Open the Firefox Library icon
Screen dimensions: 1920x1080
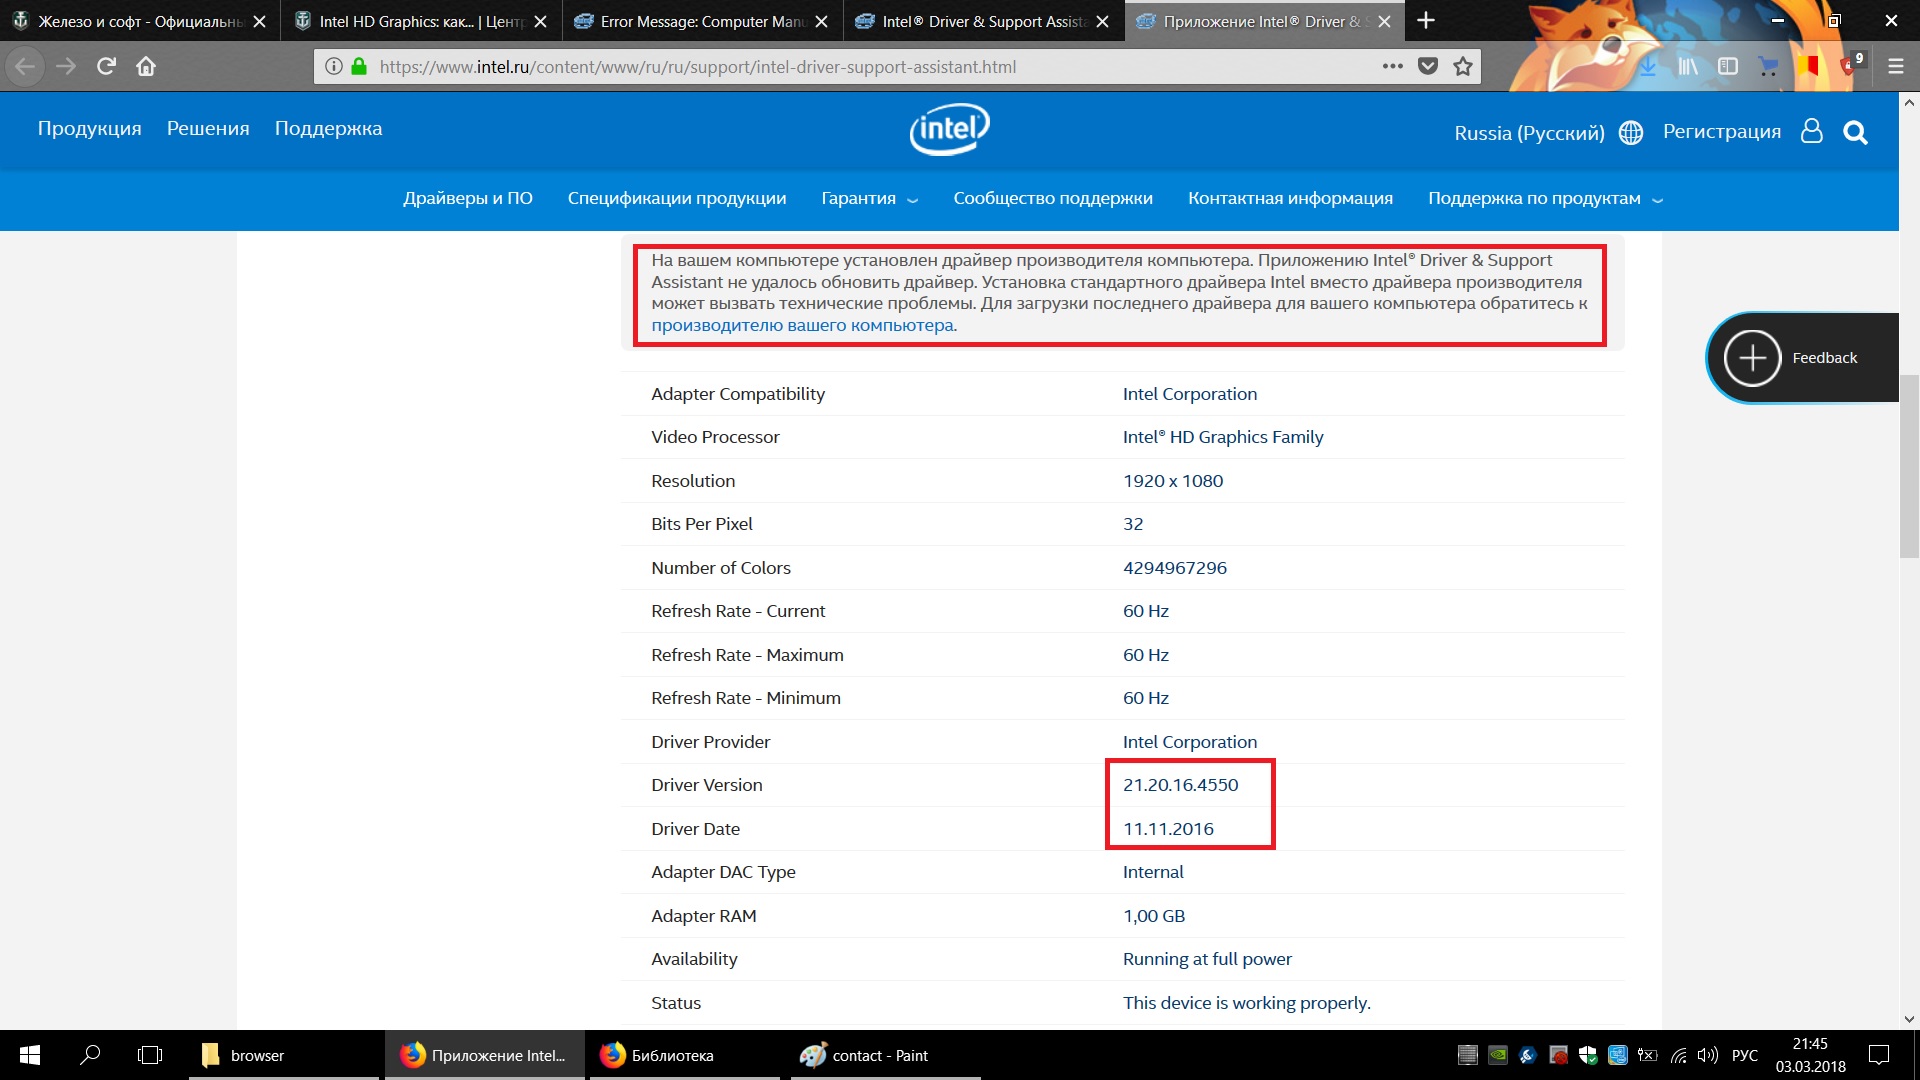coord(1688,67)
